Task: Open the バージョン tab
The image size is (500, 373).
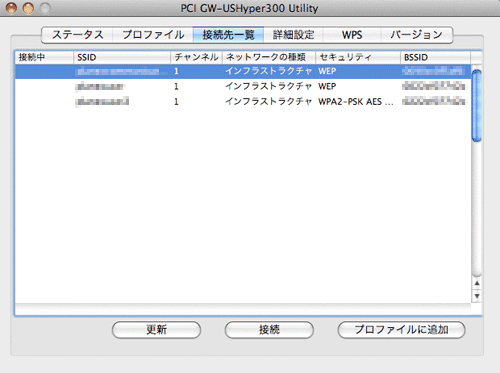Action: [x=417, y=35]
